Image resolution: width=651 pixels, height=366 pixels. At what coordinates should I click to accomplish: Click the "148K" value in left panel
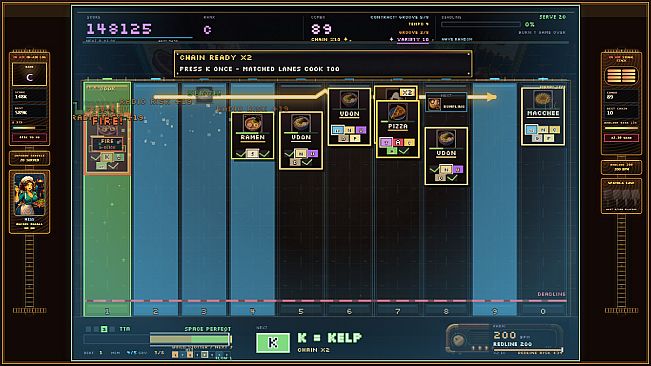click(21, 97)
